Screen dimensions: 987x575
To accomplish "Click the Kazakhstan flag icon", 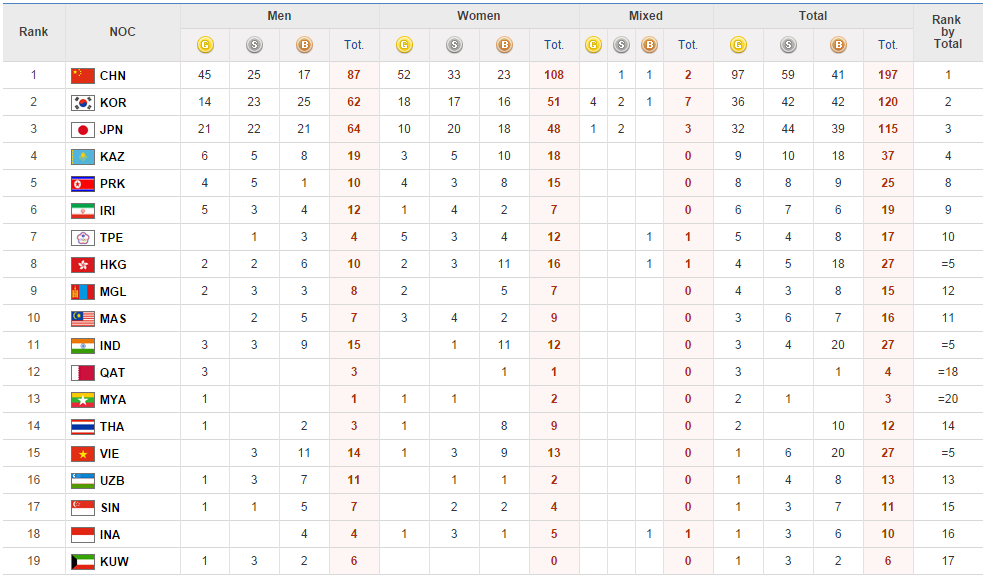I will 82,157.
